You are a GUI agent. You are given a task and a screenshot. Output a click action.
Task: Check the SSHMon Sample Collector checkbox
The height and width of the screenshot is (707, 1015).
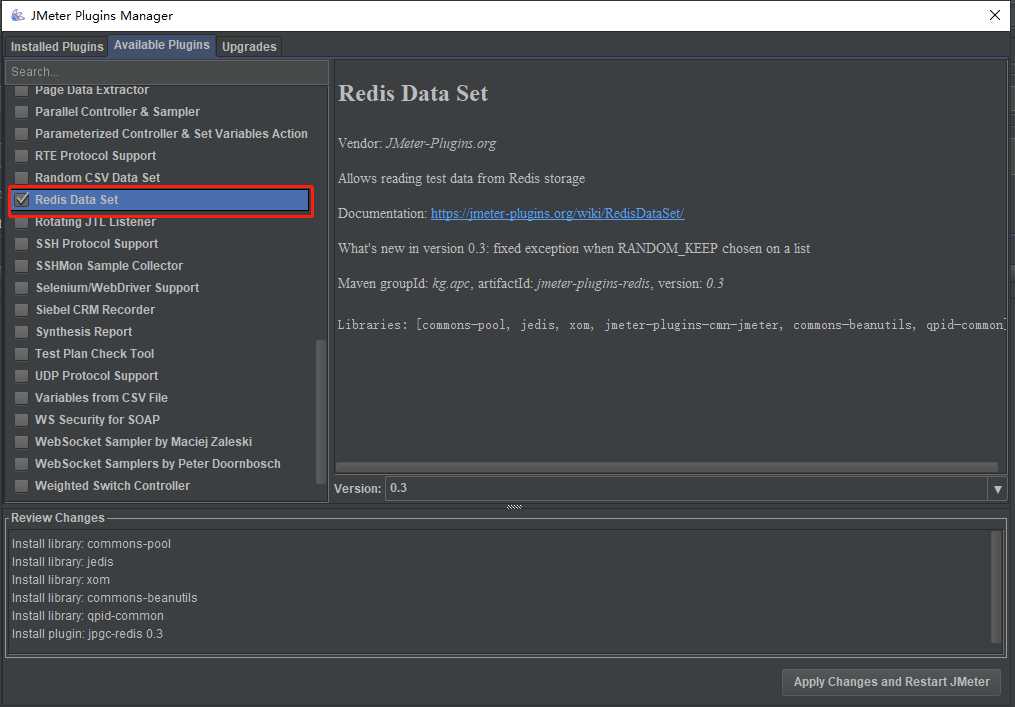point(21,266)
